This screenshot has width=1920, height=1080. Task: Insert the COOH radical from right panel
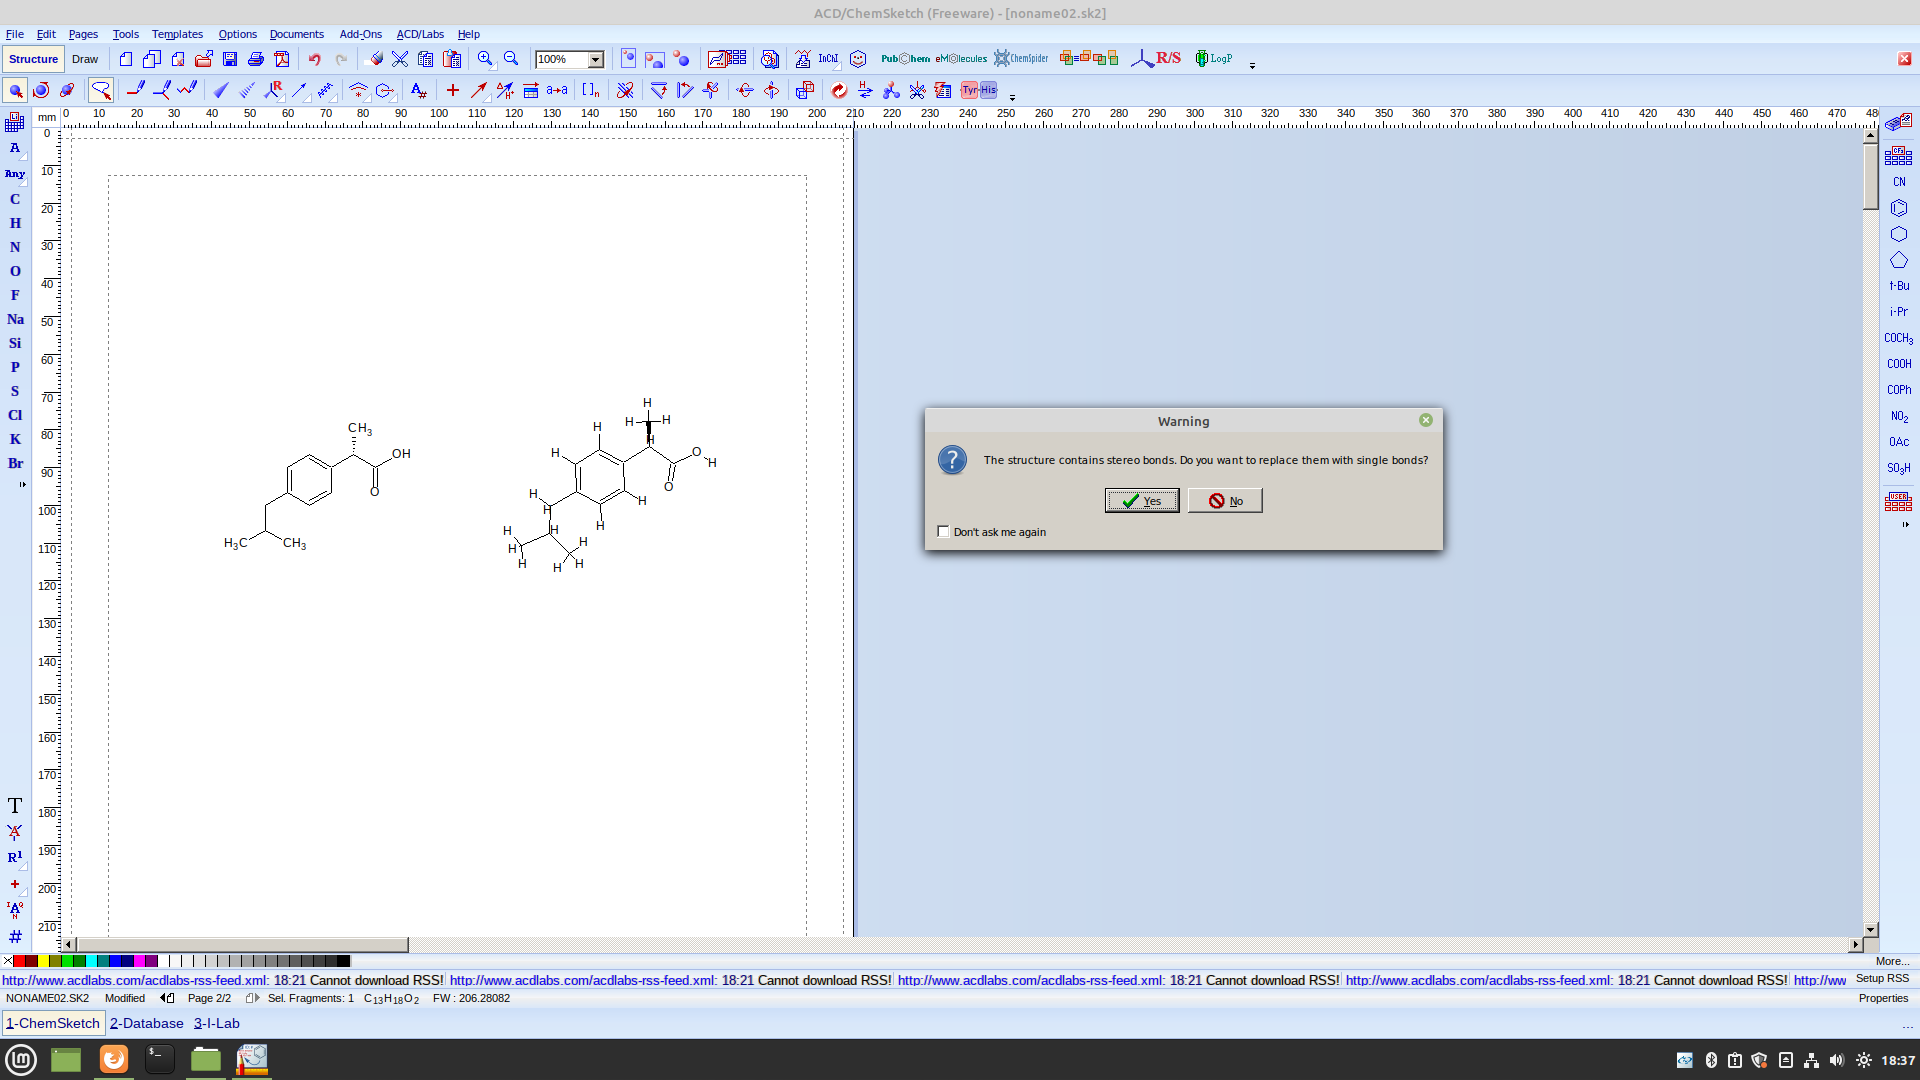[1898, 364]
